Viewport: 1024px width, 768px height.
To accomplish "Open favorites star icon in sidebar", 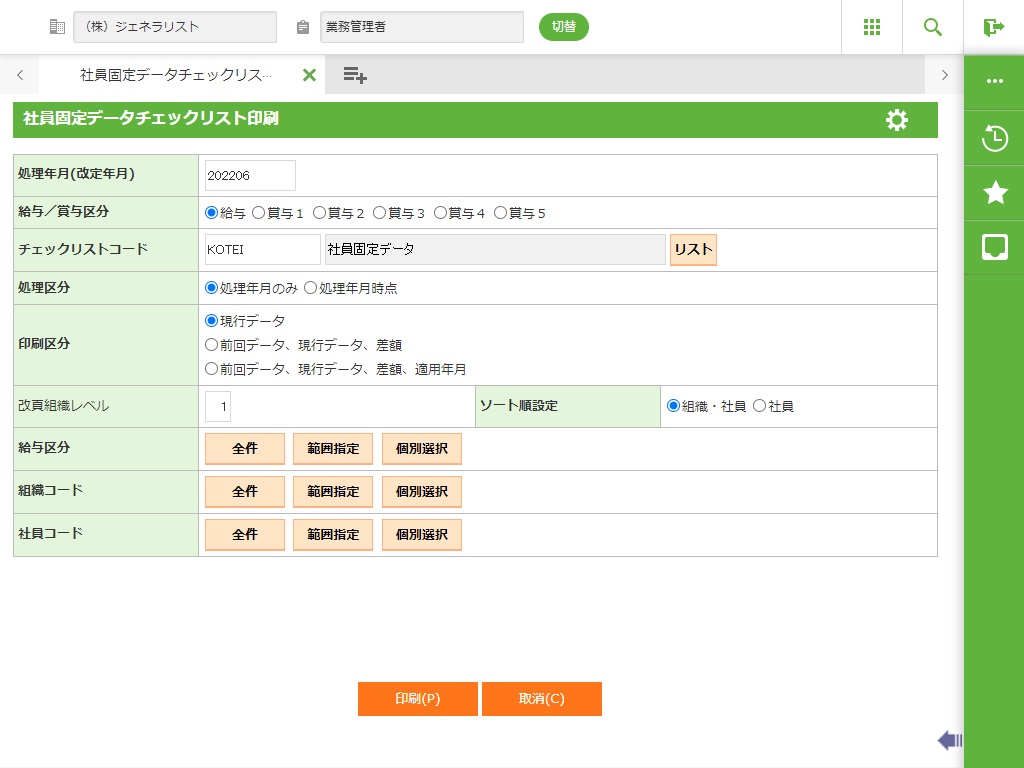I will tap(994, 193).
